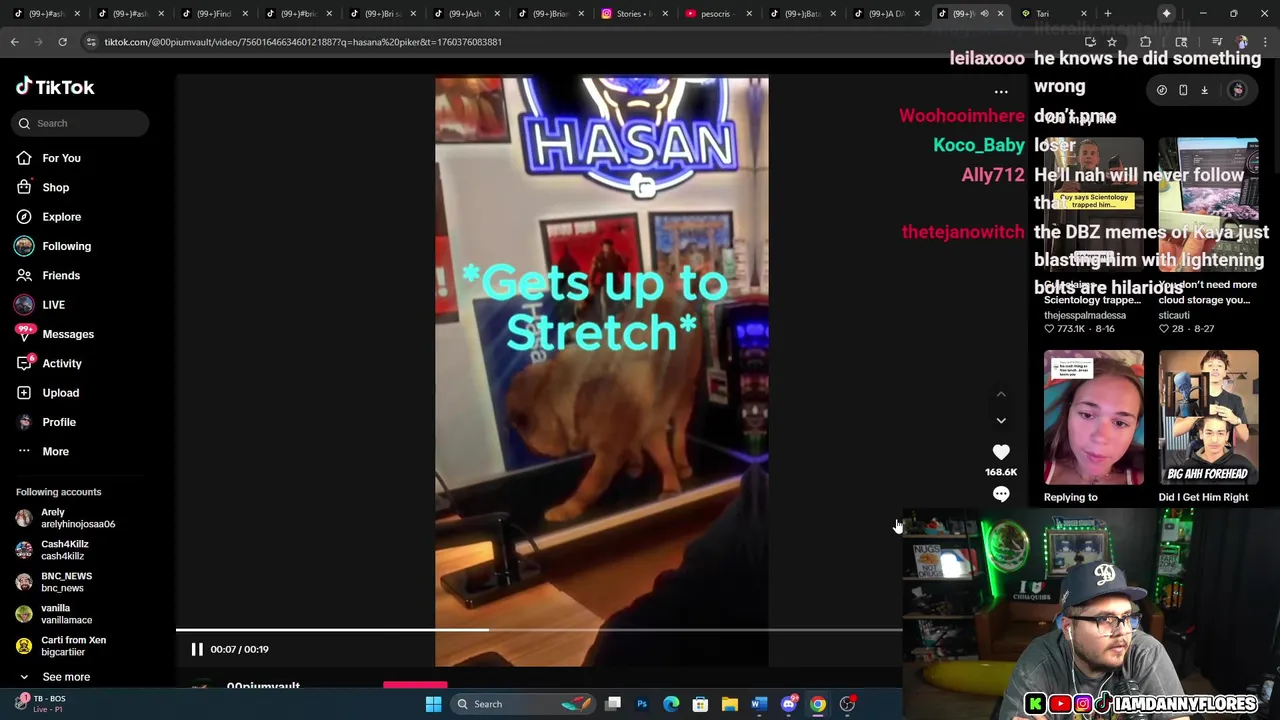Open the video comments bubble

point(1001,494)
